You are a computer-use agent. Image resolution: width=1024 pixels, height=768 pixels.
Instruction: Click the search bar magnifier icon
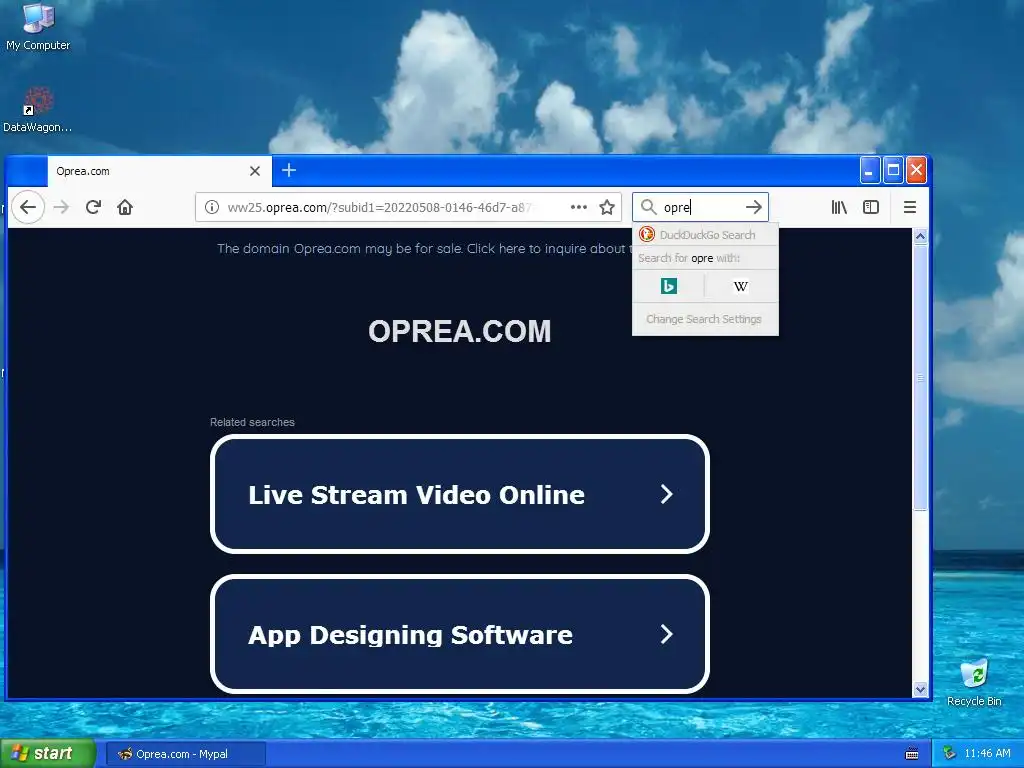point(648,207)
